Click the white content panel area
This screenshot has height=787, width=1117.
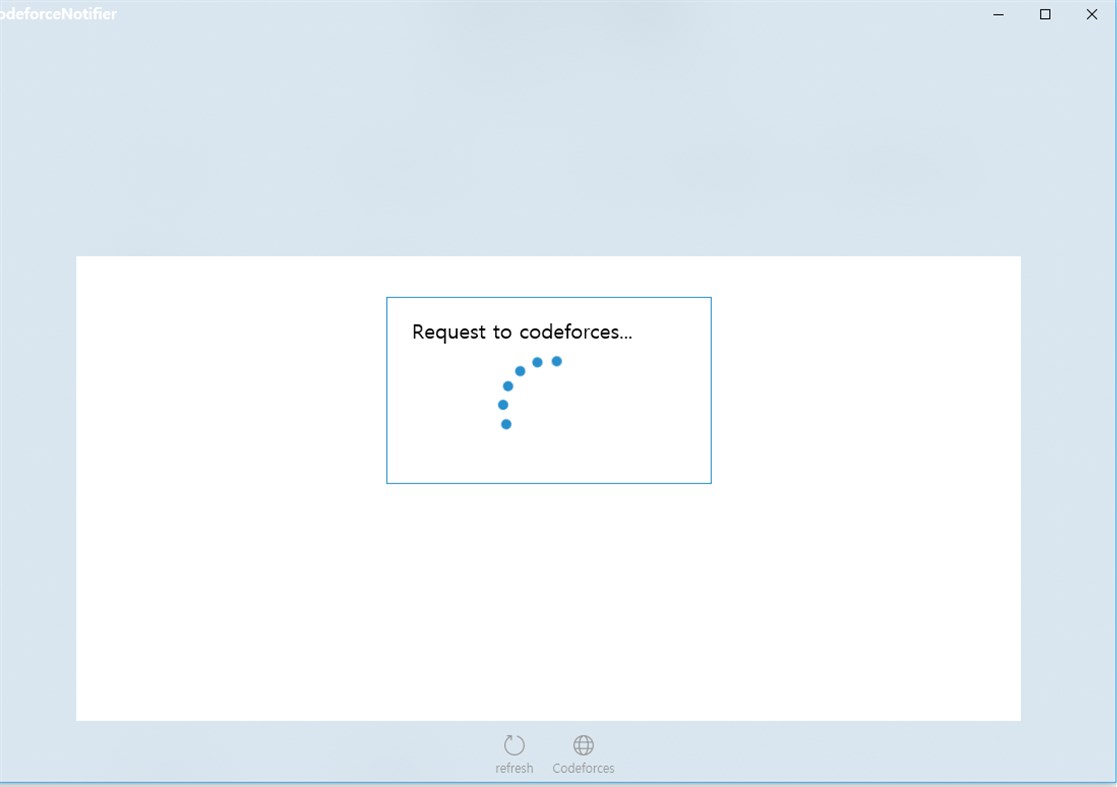click(548, 600)
